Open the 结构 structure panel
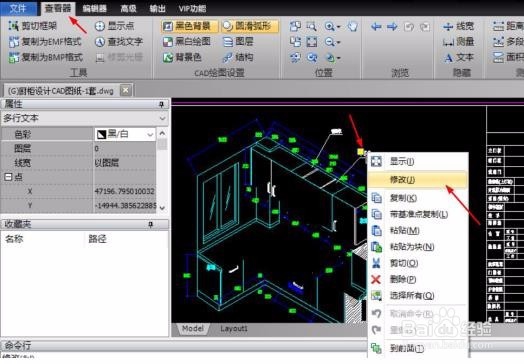This screenshot has height=364, width=524. (238, 57)
